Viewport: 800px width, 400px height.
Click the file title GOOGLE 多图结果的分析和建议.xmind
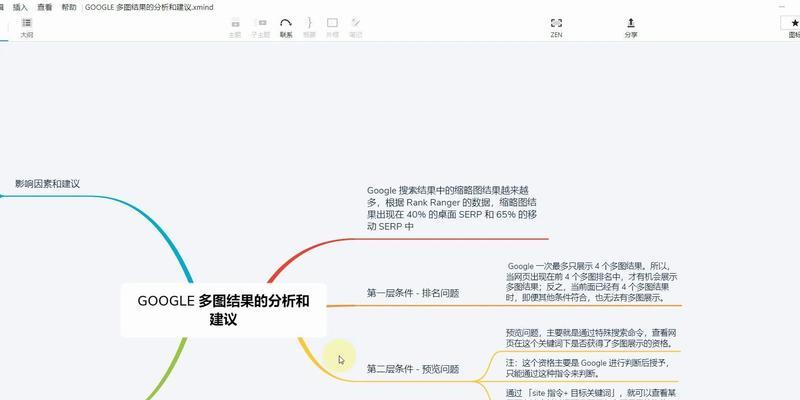149,7
